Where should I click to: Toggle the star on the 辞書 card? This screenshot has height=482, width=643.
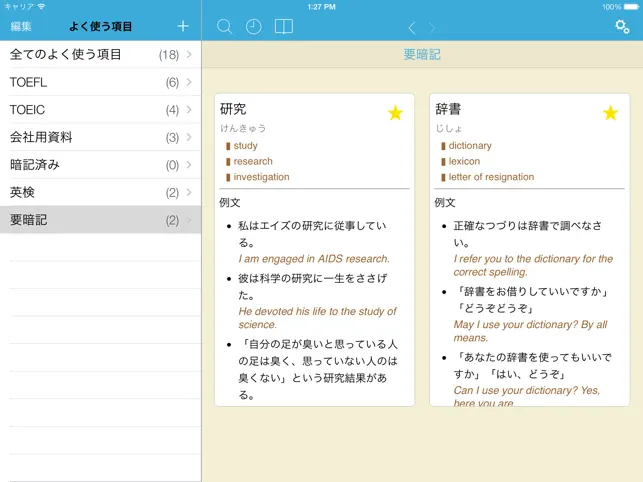point(611,113)
